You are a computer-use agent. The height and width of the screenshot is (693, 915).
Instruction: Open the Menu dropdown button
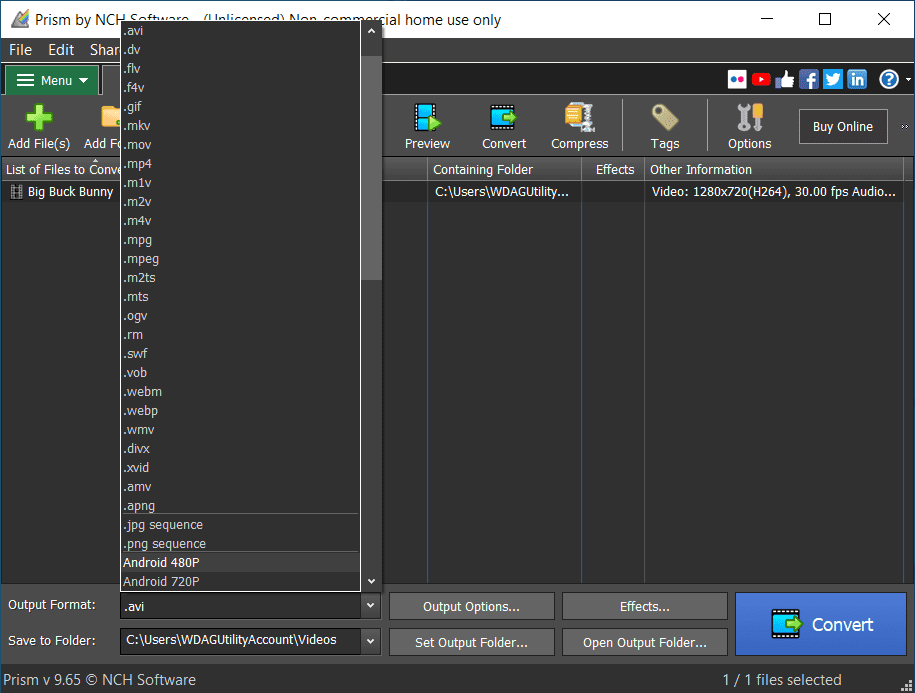[x=52, y=80]
